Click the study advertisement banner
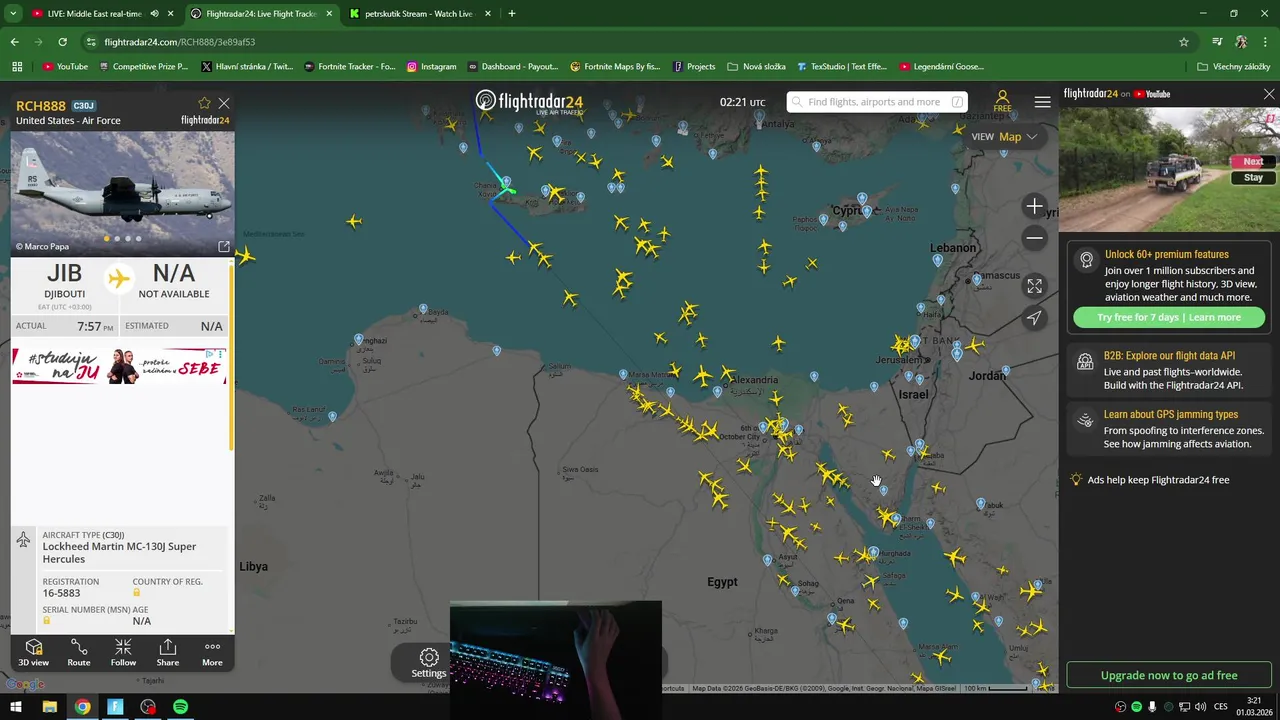Image resolution: width=1280 pixels, height=720 pixels. (119, 366)
